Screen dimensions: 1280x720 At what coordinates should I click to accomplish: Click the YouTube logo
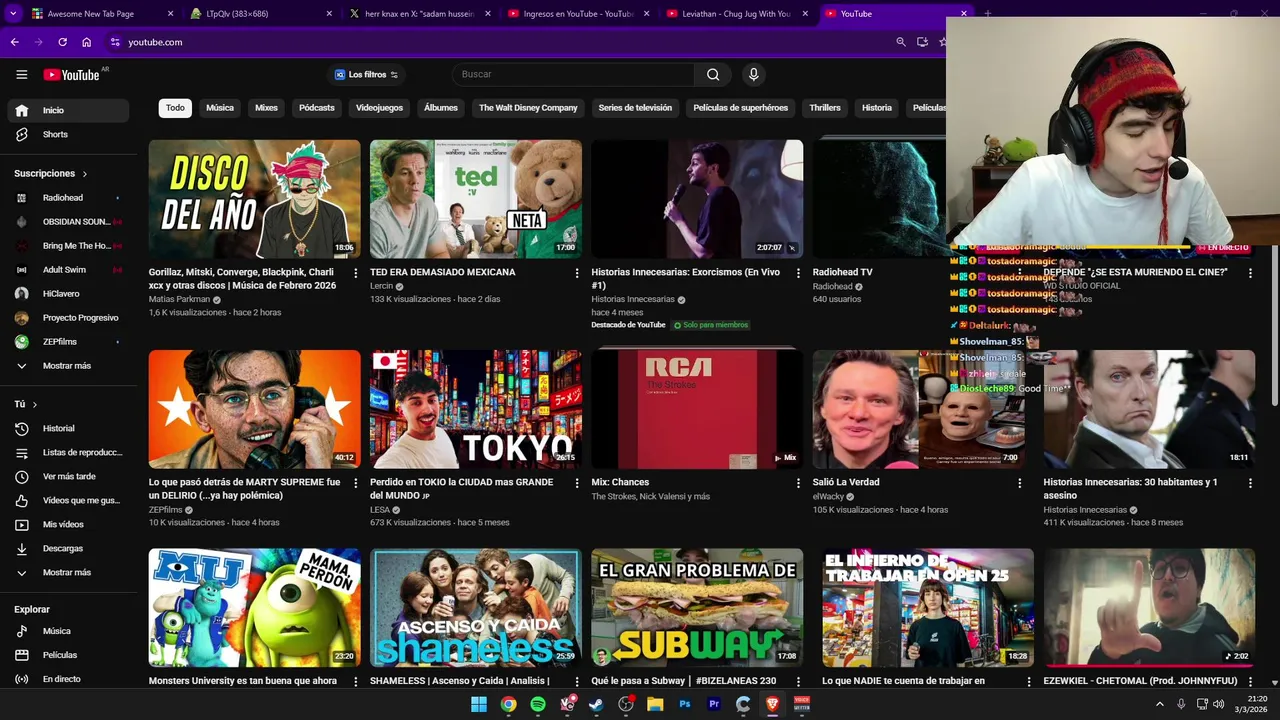click(72, 74)
